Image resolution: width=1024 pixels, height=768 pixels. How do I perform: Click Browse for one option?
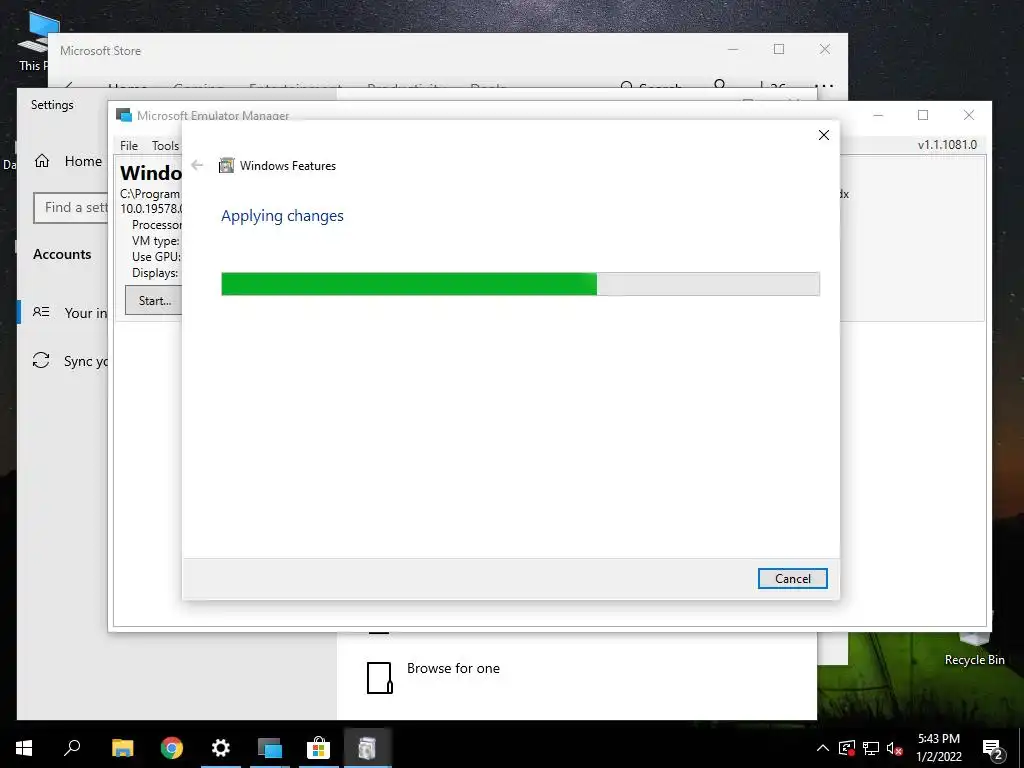(x=453, y=668)
